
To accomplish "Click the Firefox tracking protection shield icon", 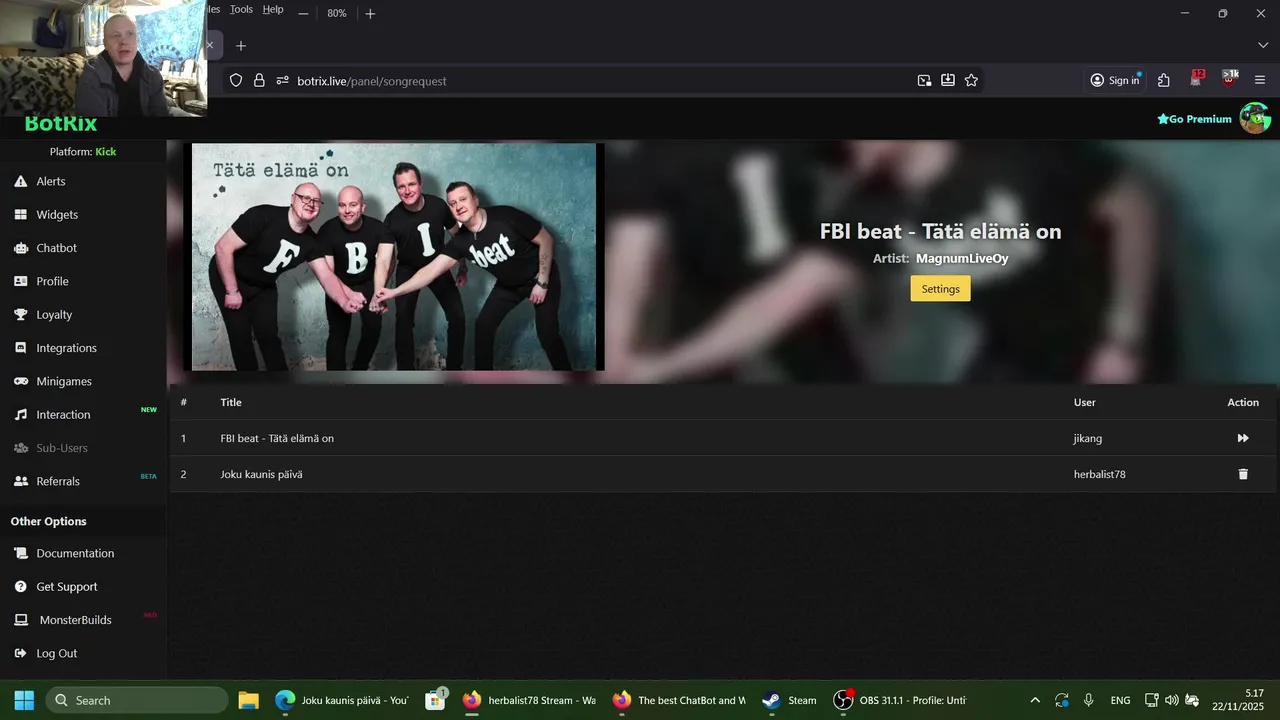I will point(236,80).
